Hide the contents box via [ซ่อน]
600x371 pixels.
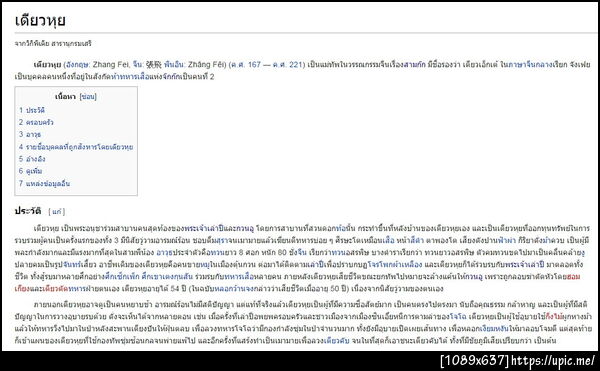(88, 97)
